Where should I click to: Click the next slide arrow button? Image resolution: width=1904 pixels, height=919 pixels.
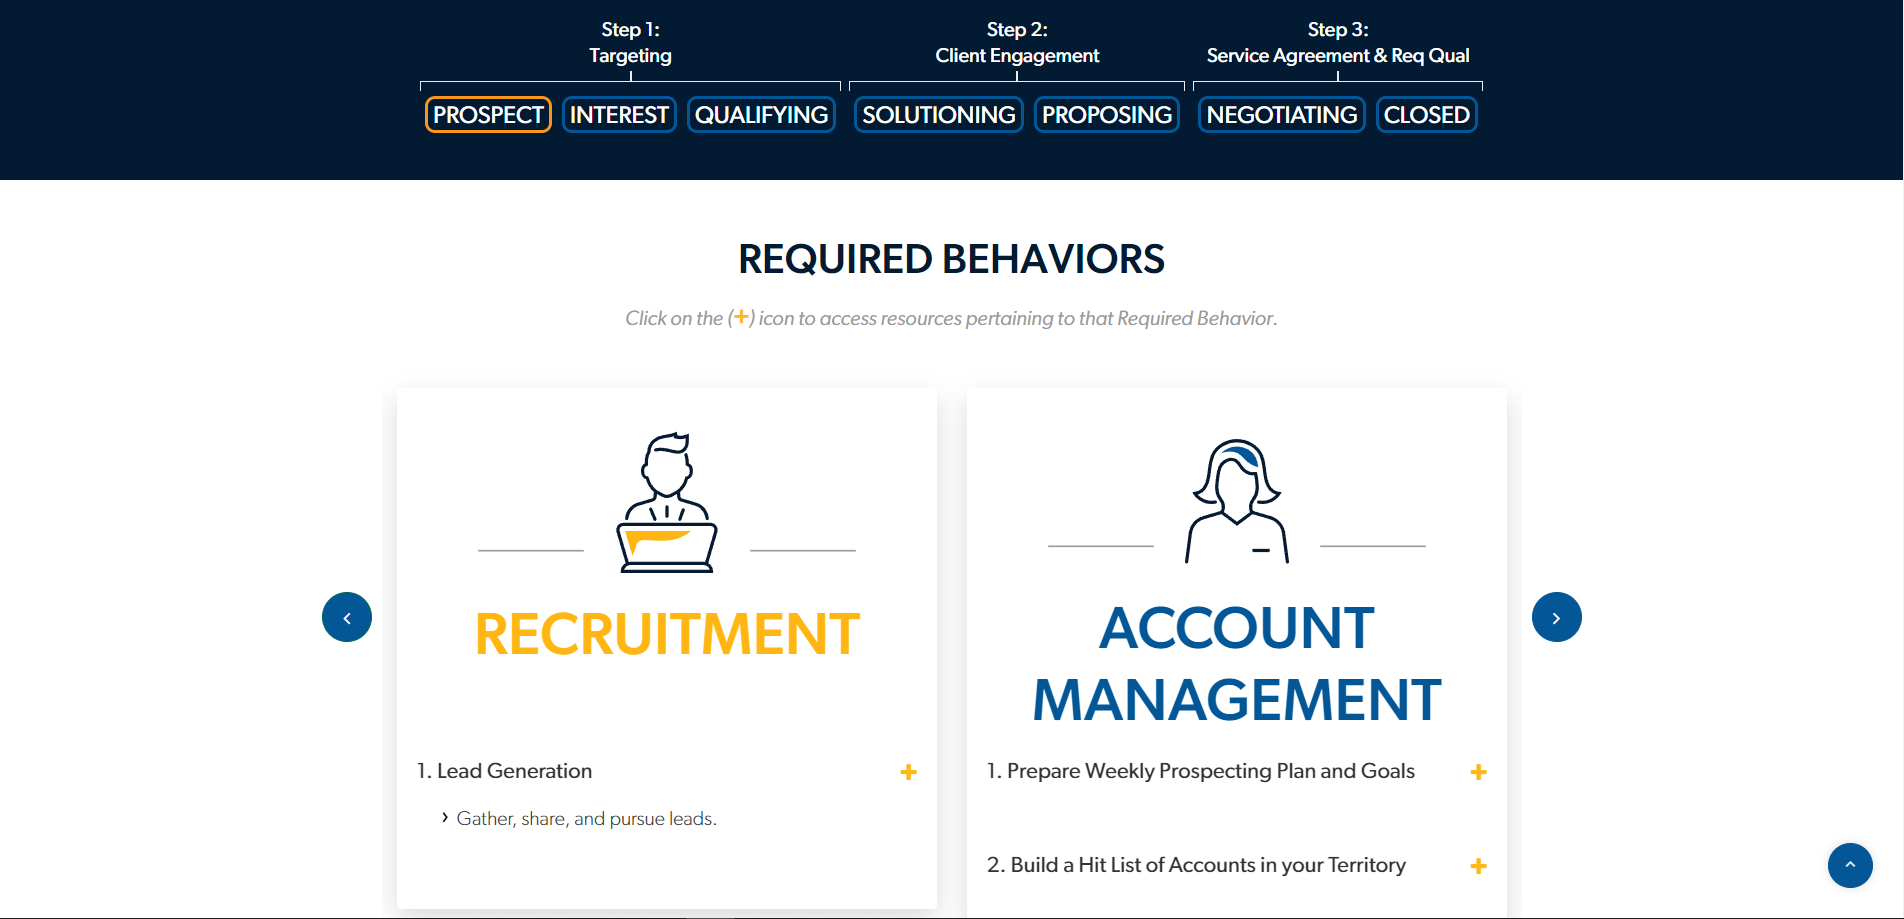pos(1556,617)
